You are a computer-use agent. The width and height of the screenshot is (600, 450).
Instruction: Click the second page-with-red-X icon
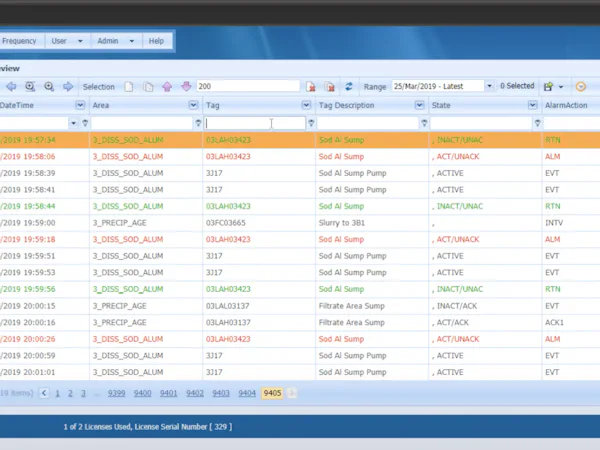(x=329, y=86)
